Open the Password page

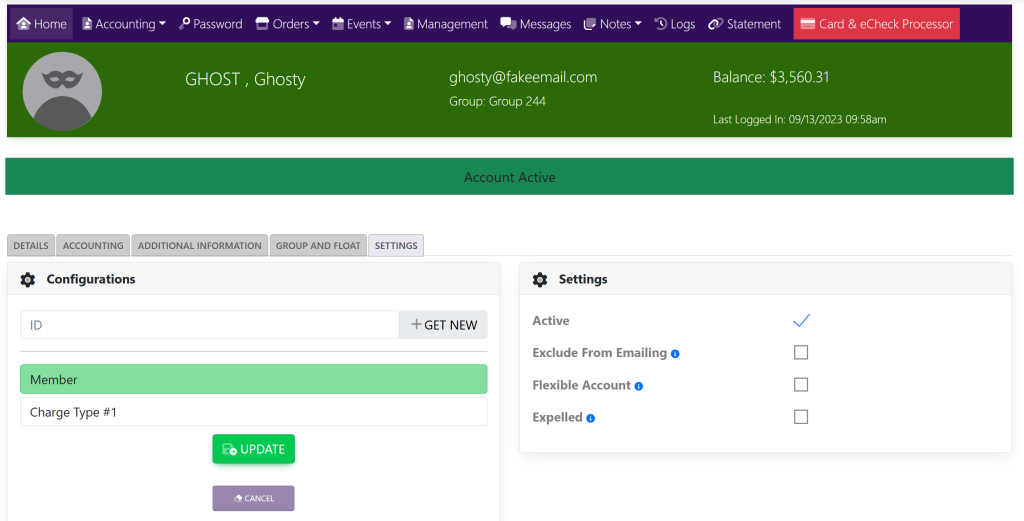[210, 24]
